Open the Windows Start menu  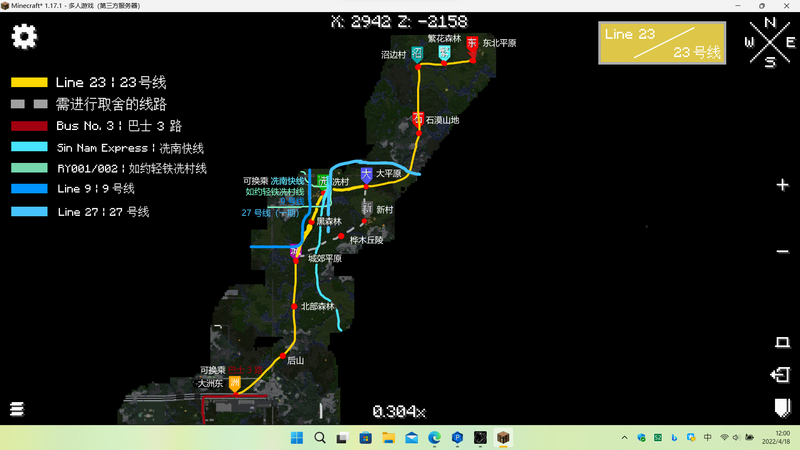[297, 438]
